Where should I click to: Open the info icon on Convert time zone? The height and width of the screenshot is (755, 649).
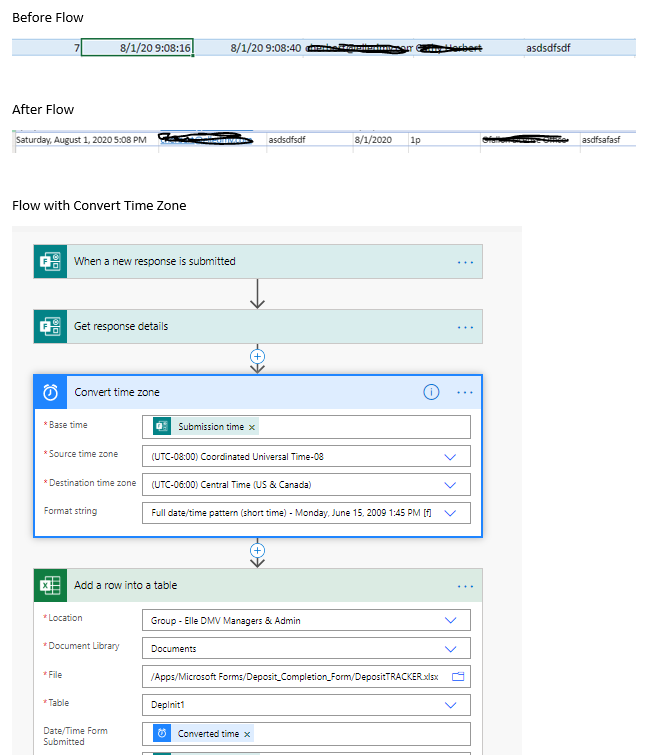pyautogui.click(x=431, y=392)
